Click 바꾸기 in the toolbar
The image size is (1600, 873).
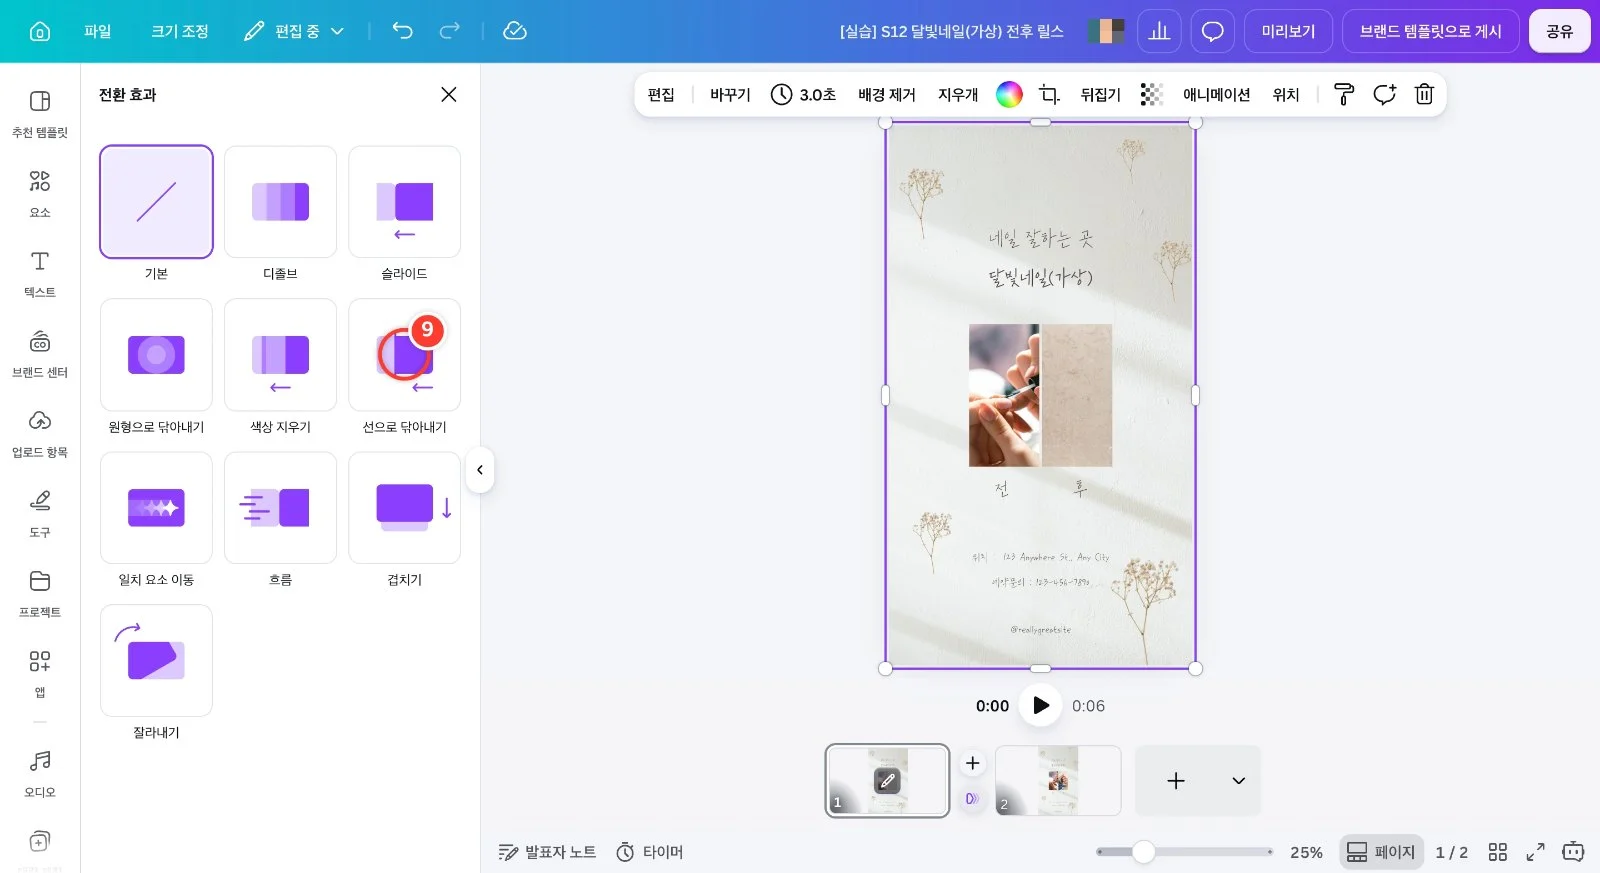point(730,94)
